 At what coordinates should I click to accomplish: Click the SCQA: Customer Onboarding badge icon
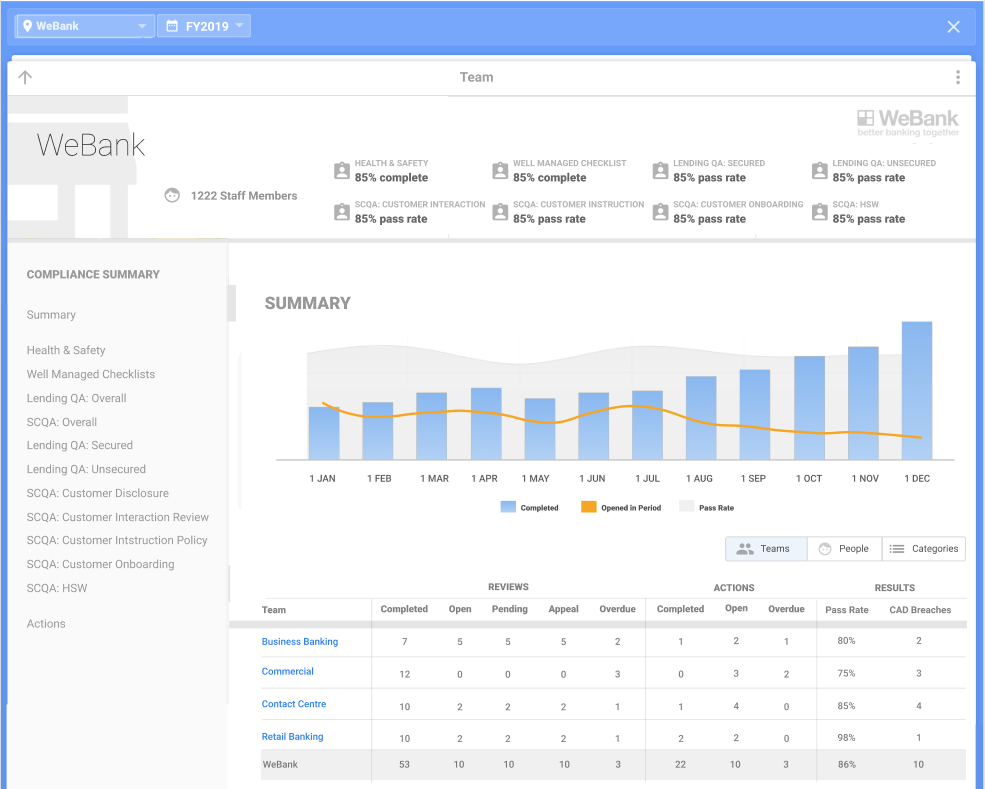click(x=660, y=212)
